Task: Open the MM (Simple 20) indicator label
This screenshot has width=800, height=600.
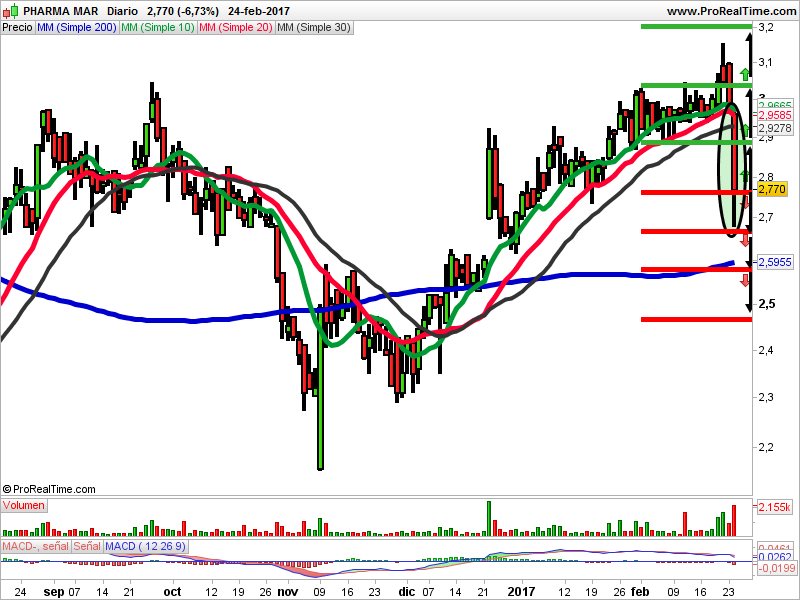Action: click(236, 28)
